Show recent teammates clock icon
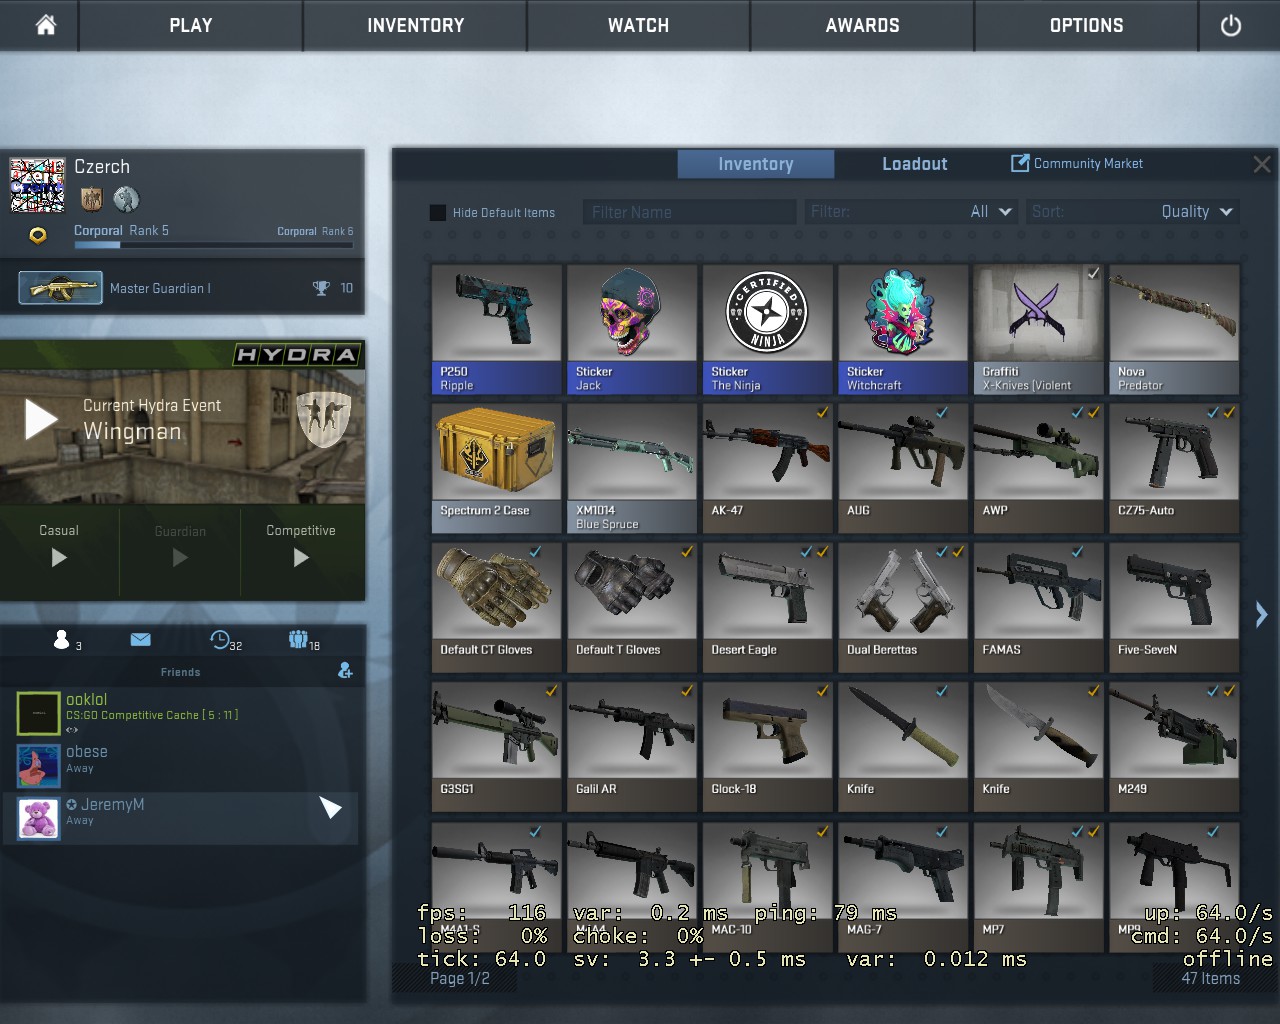 (220, 640)
